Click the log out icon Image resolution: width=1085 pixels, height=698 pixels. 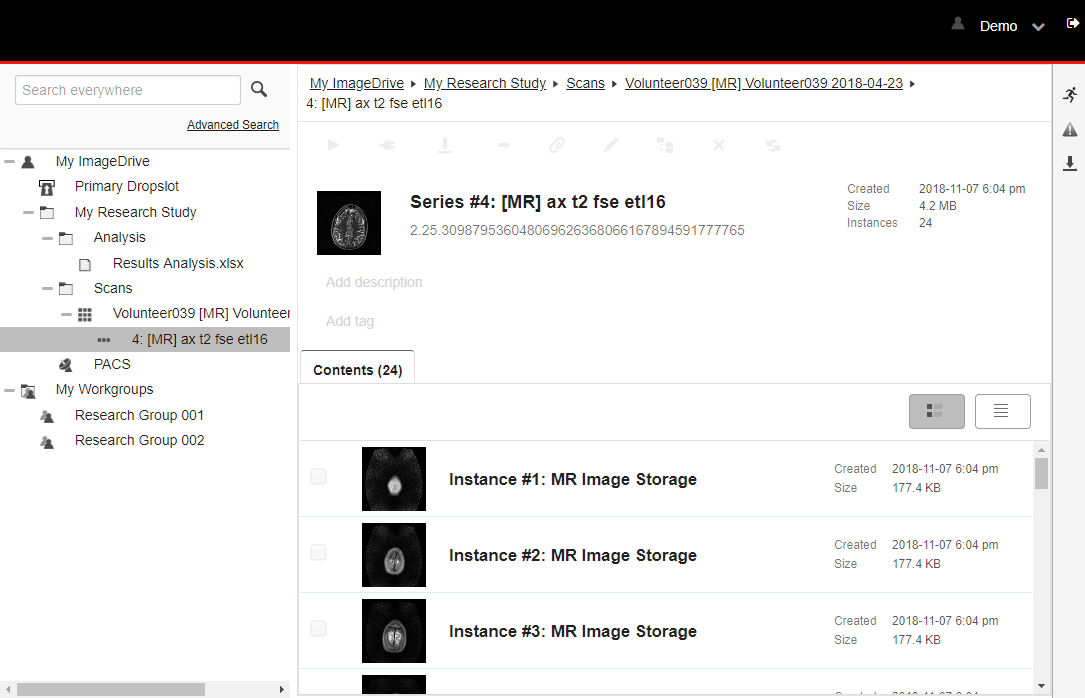click(x=1072, y=24)
